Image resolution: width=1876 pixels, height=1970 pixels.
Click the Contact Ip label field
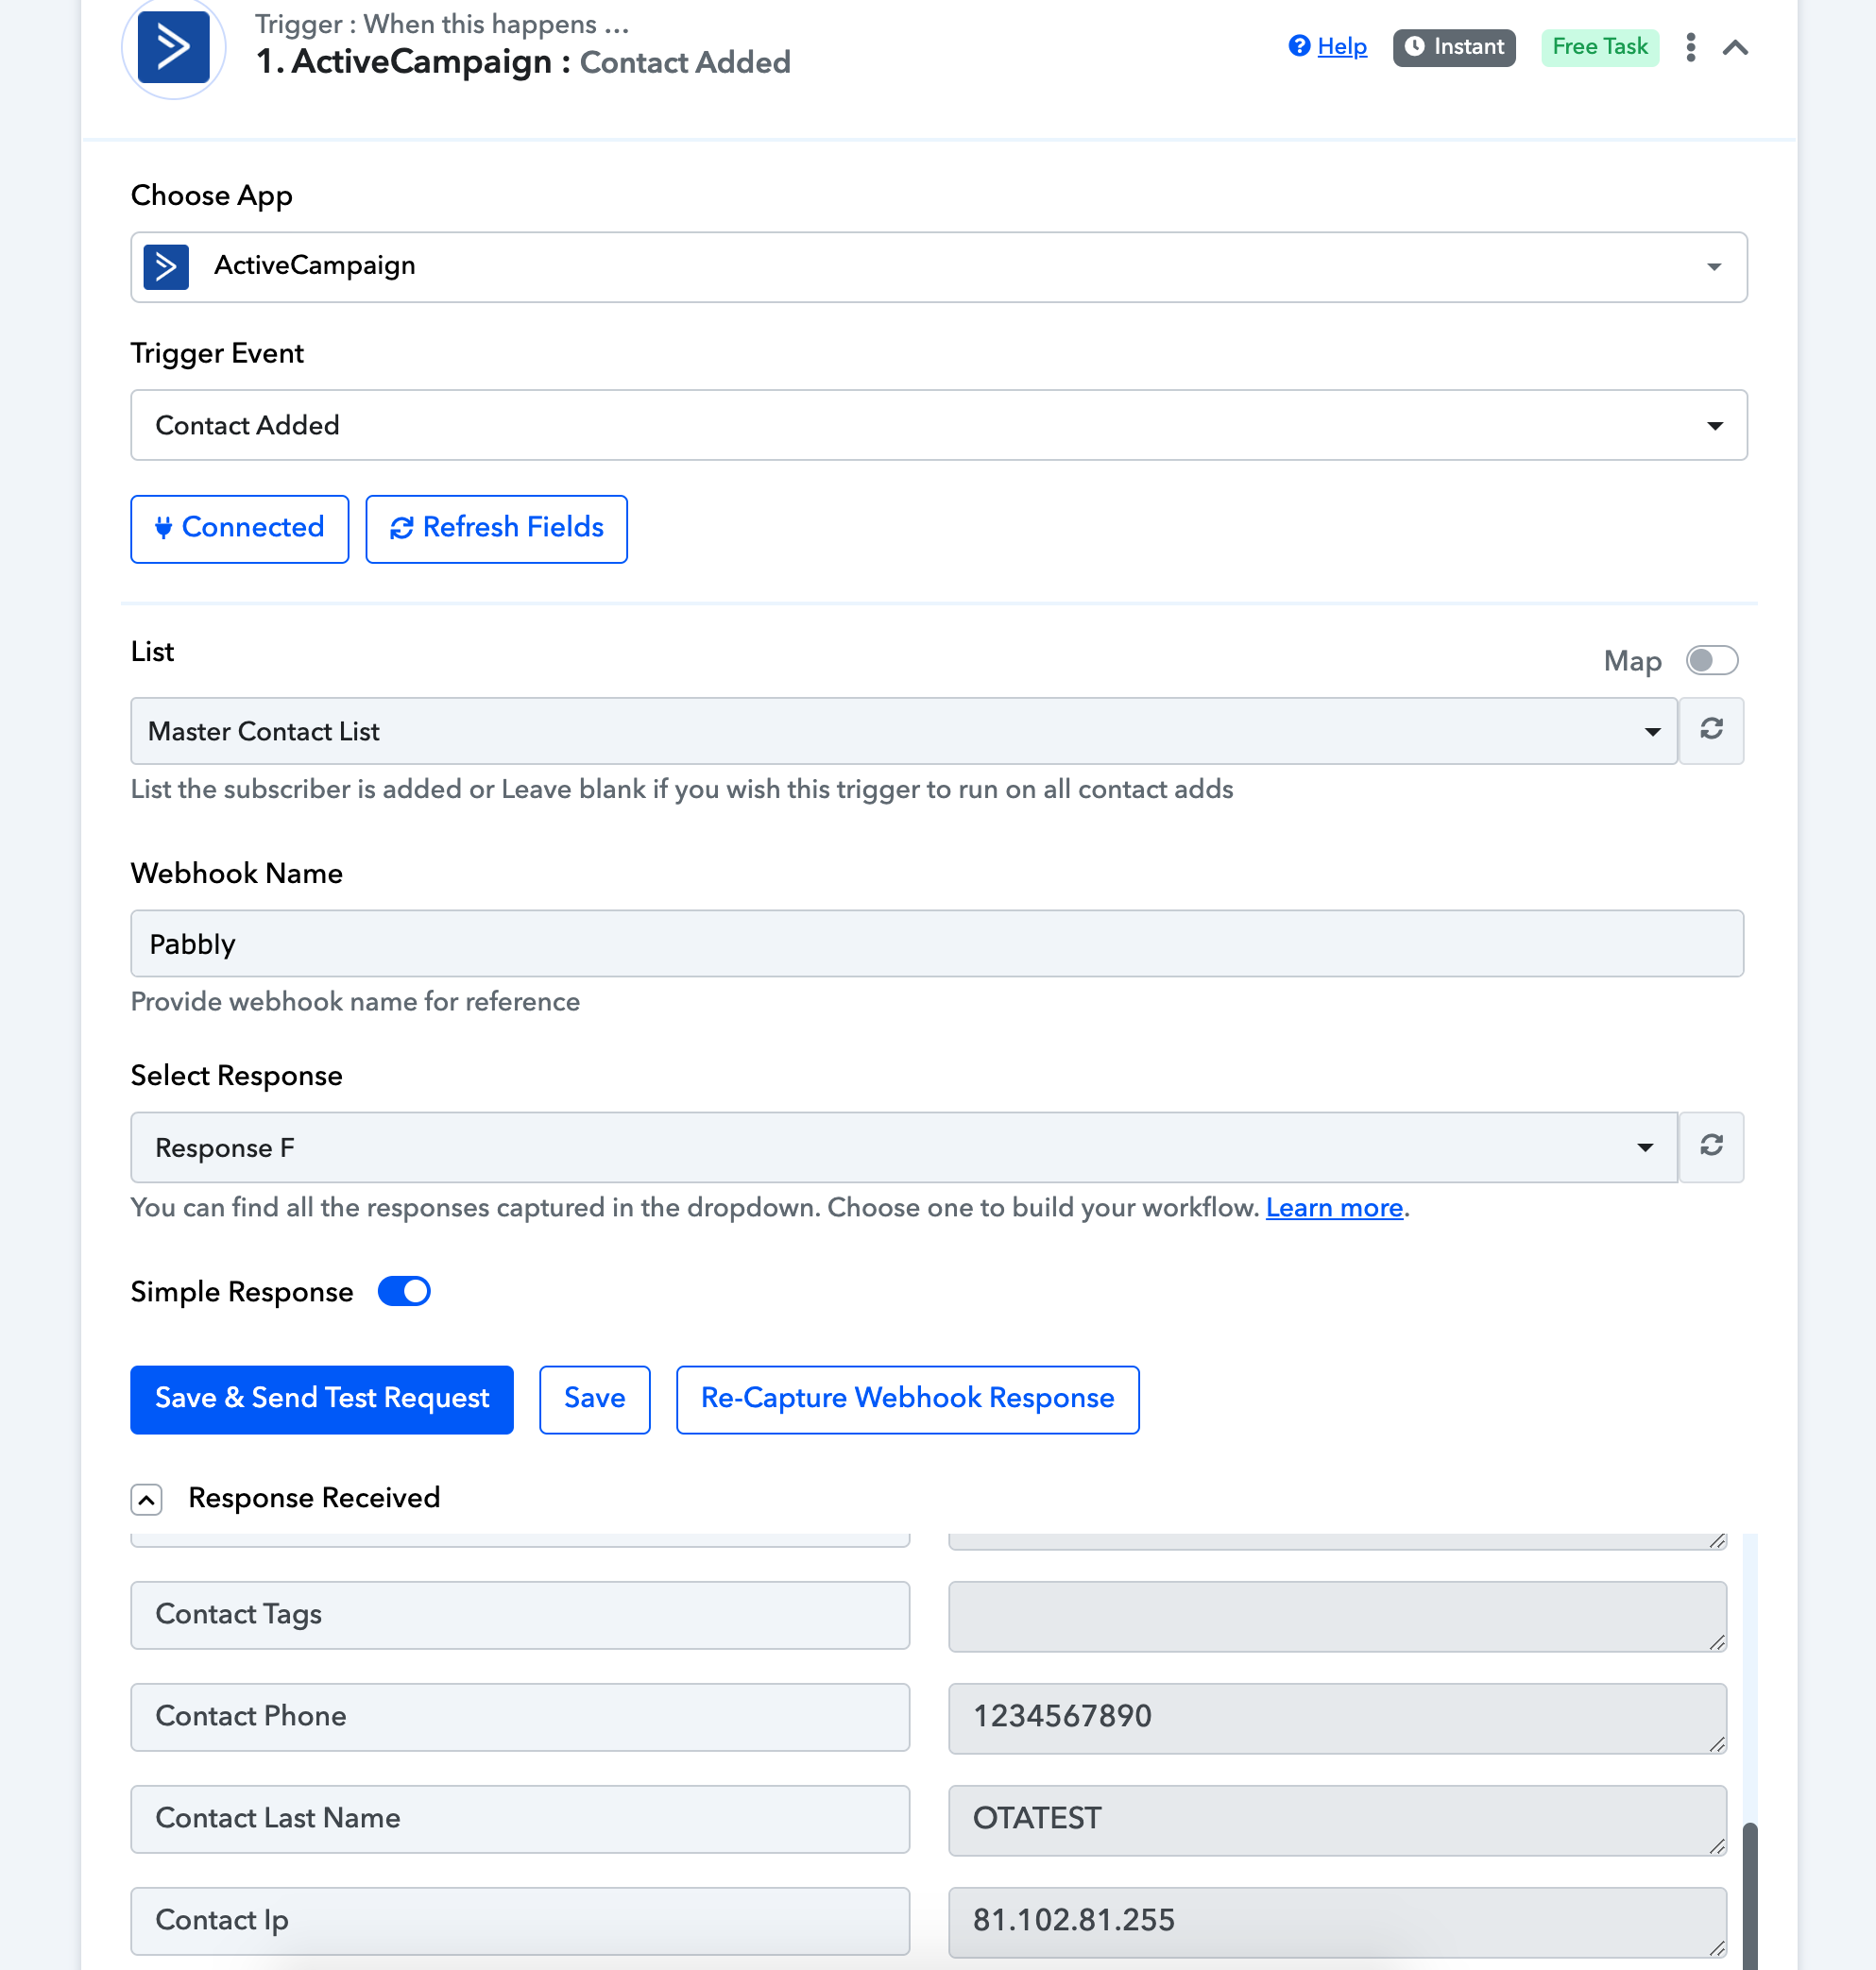tap(520, 1921)
